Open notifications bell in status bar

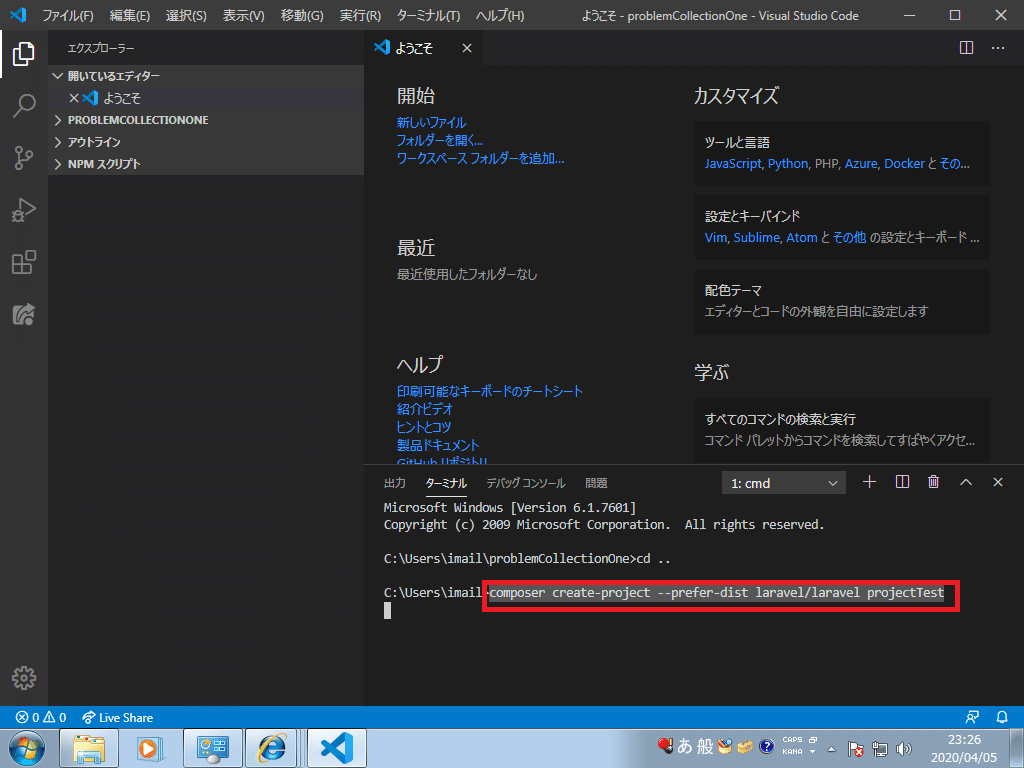coord(1002,717)
